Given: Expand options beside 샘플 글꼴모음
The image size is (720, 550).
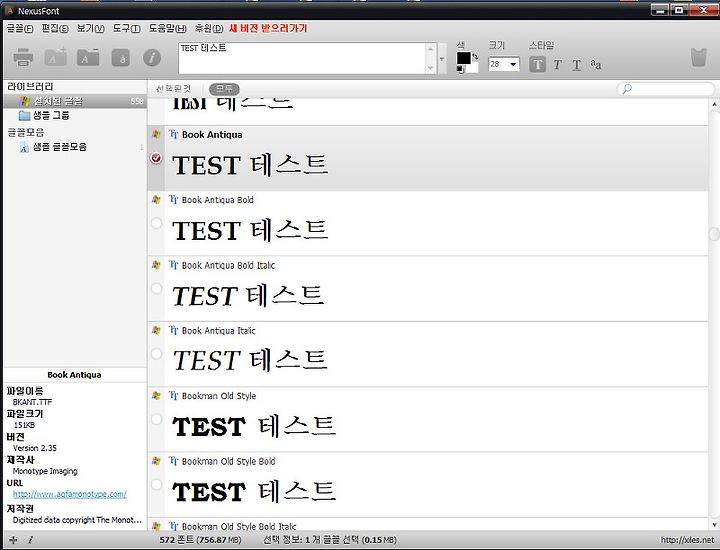Looking at the screenshot, I should click(141, 147).
